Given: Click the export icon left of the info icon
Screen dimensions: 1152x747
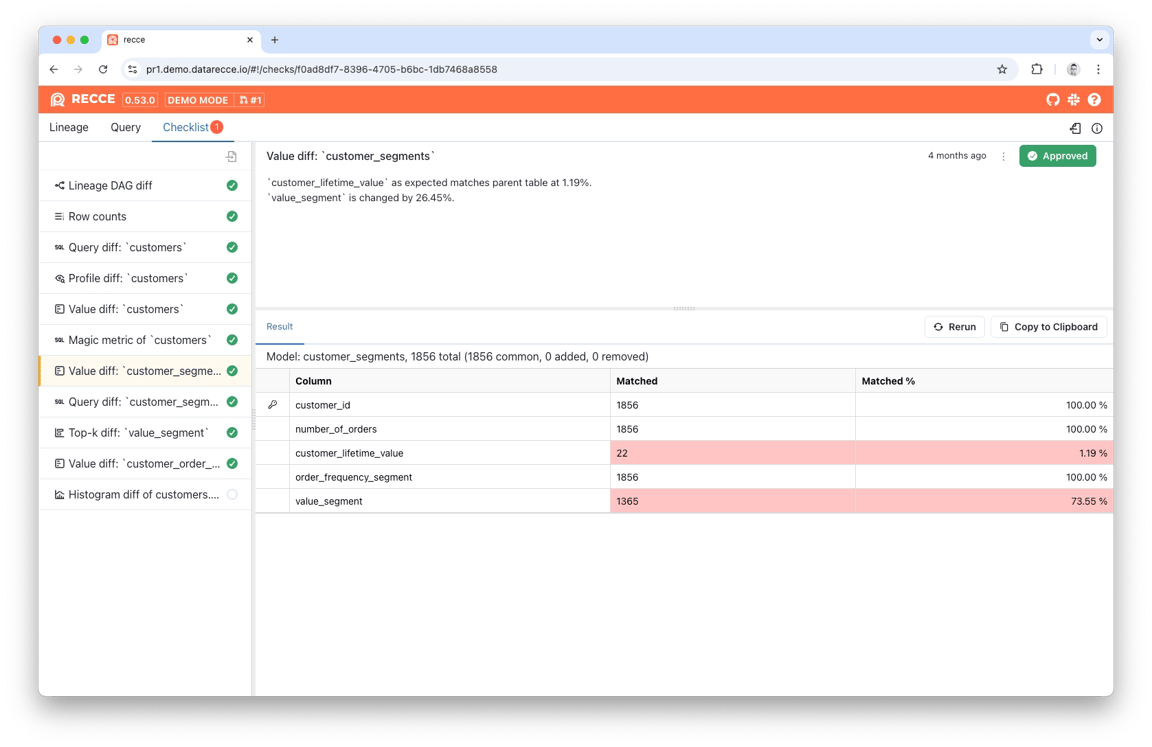Looking at the screenshot, I should click(1073, 127).
